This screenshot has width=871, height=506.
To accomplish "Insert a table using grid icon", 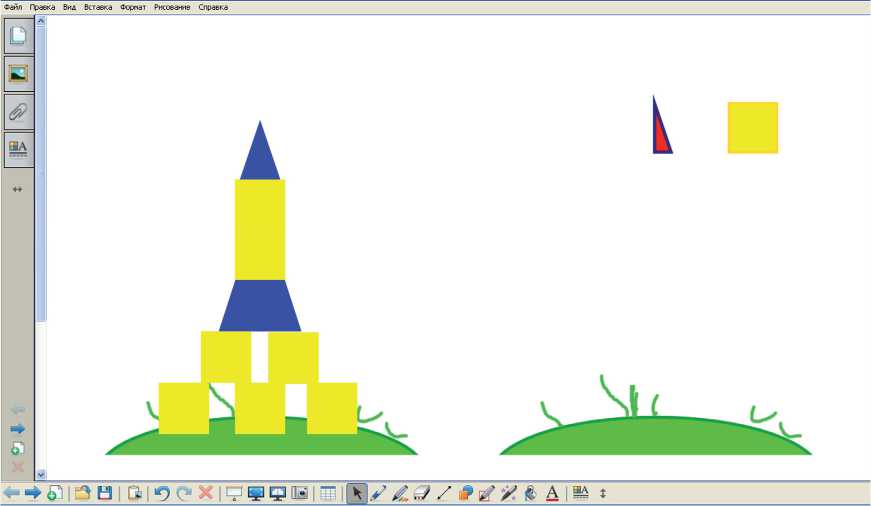I will coord(328,493).
